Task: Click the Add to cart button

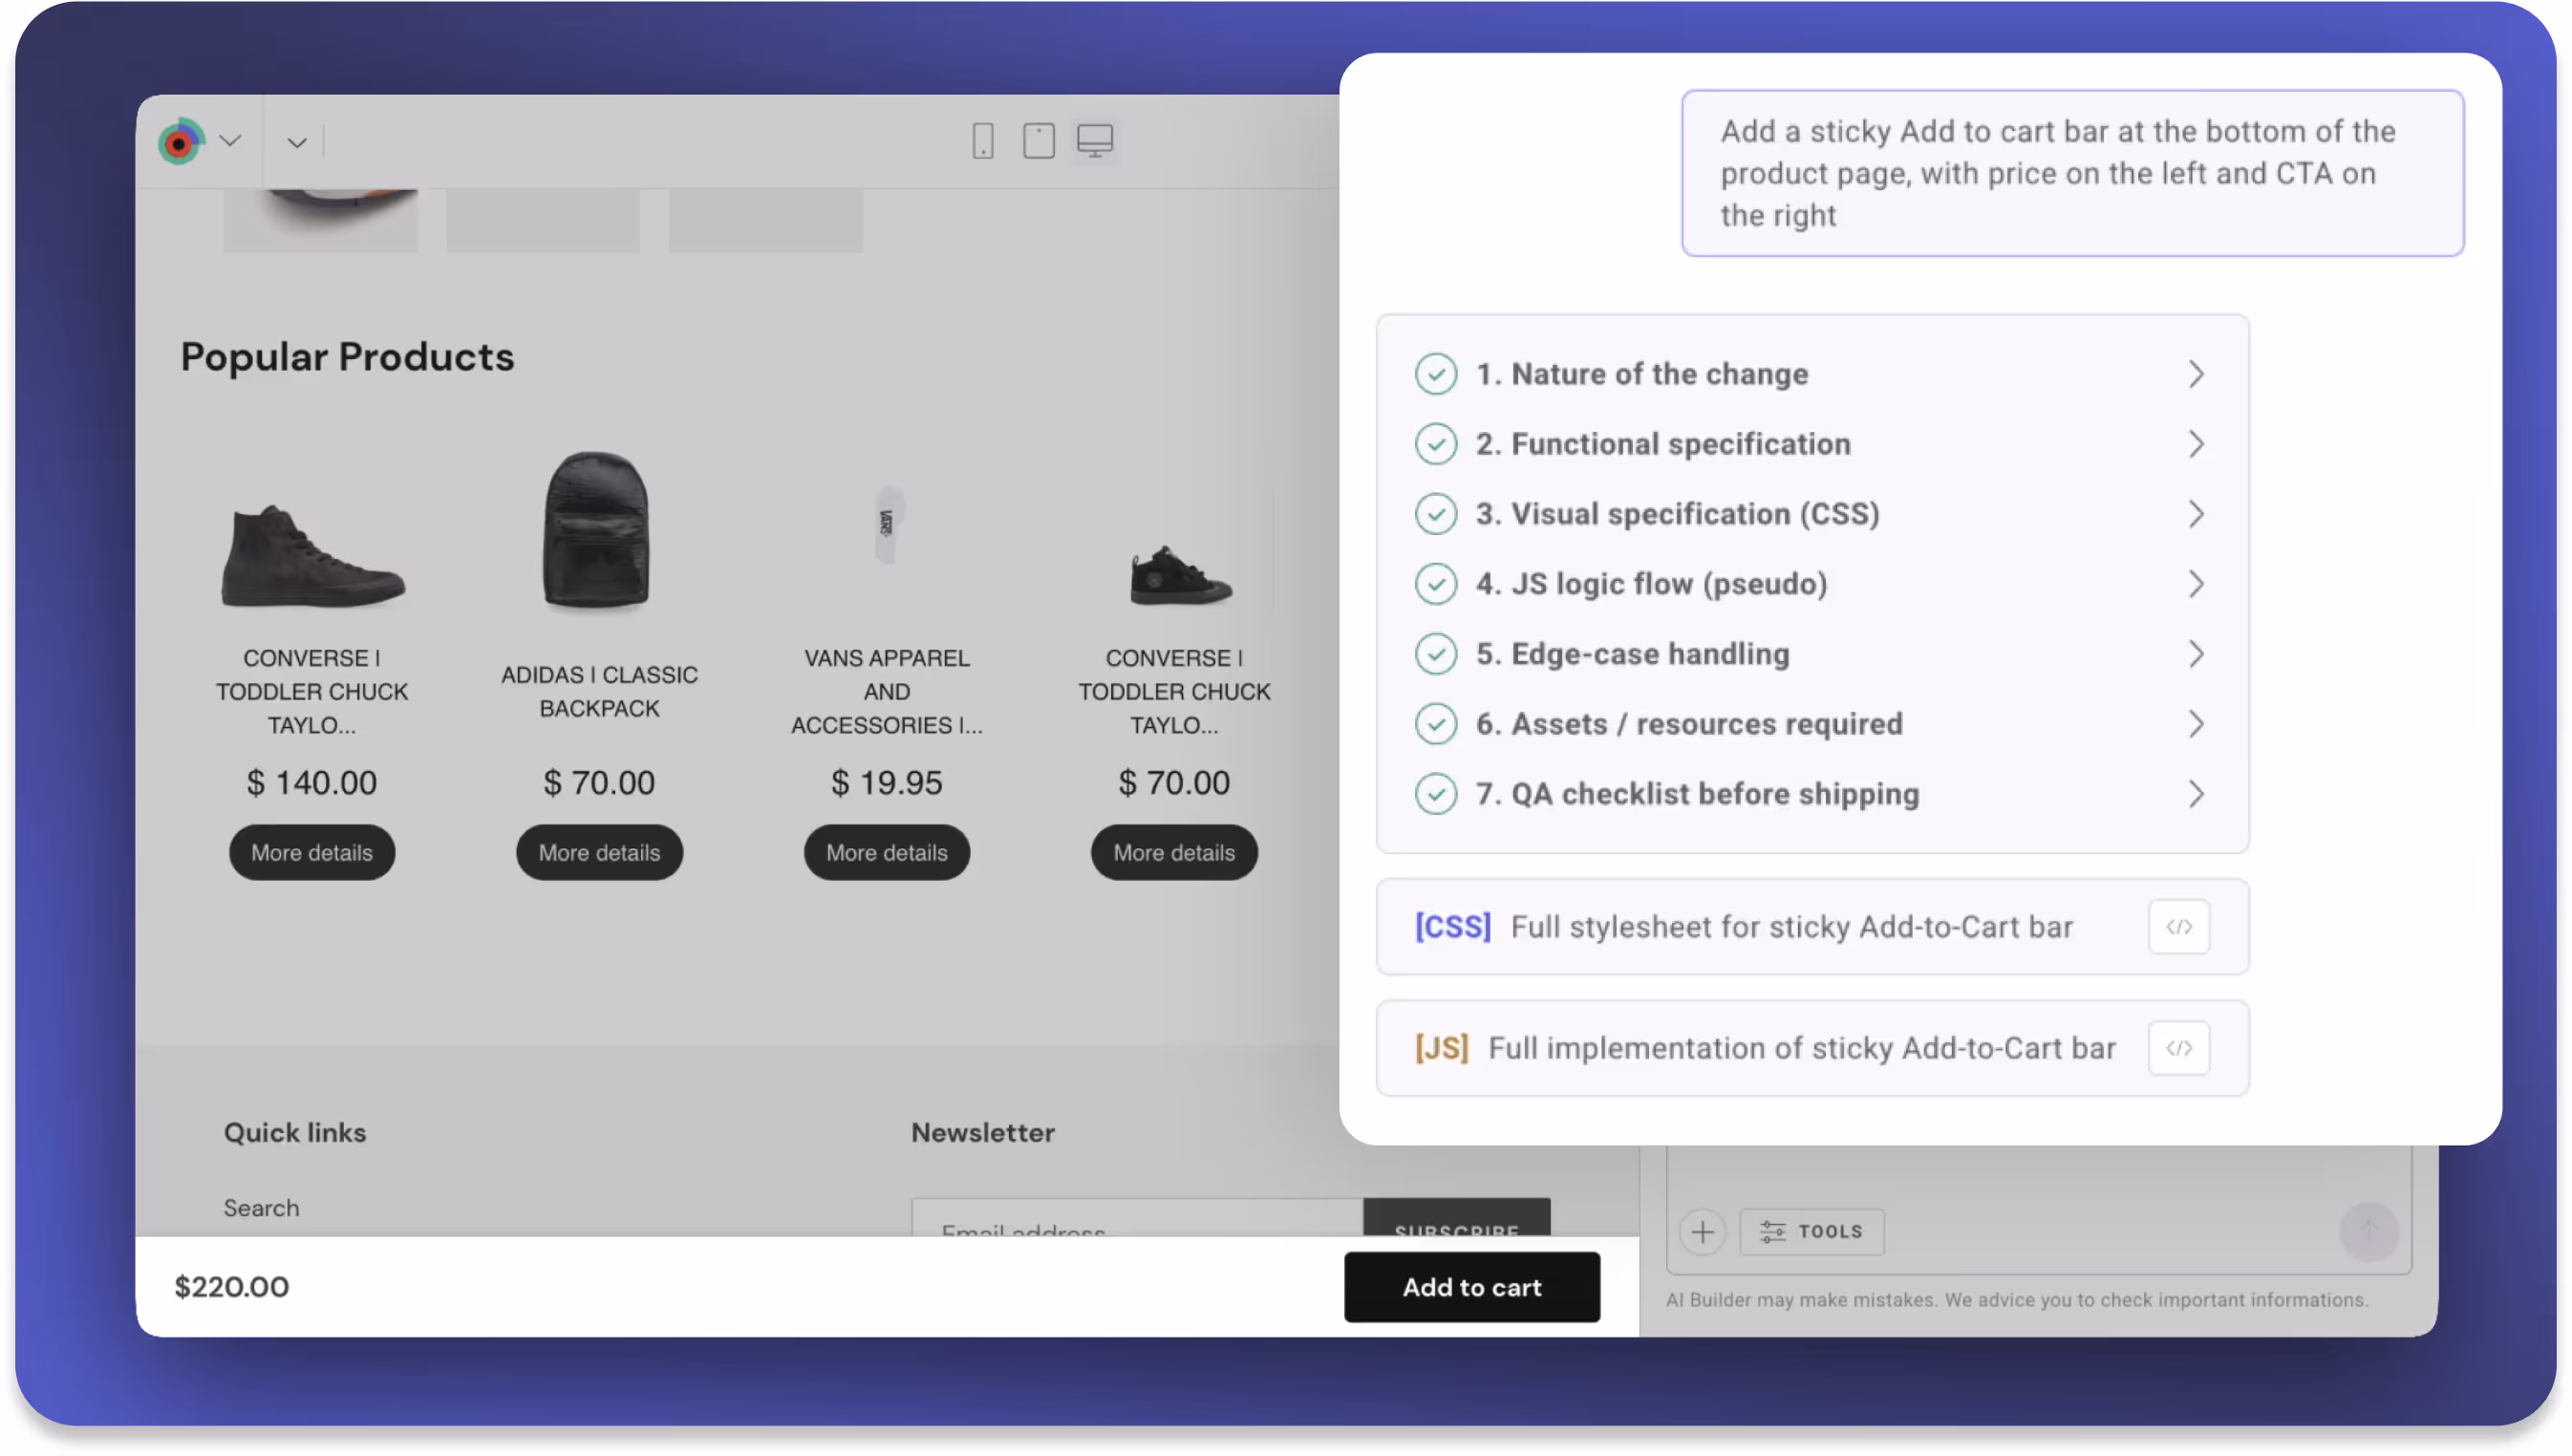Action: click(x=1471, y=1287)
